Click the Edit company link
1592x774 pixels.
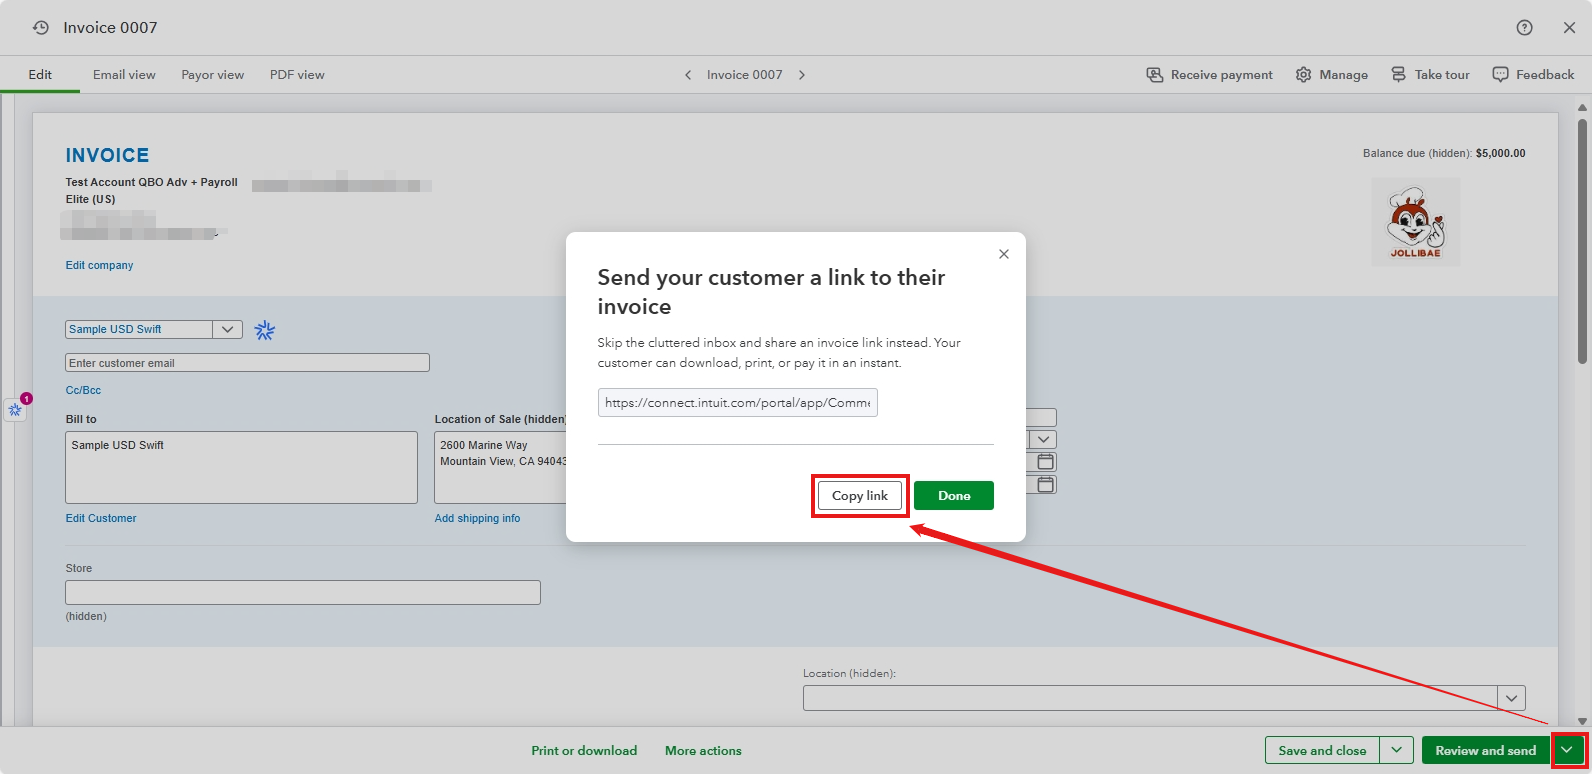[x=99, y=265]
